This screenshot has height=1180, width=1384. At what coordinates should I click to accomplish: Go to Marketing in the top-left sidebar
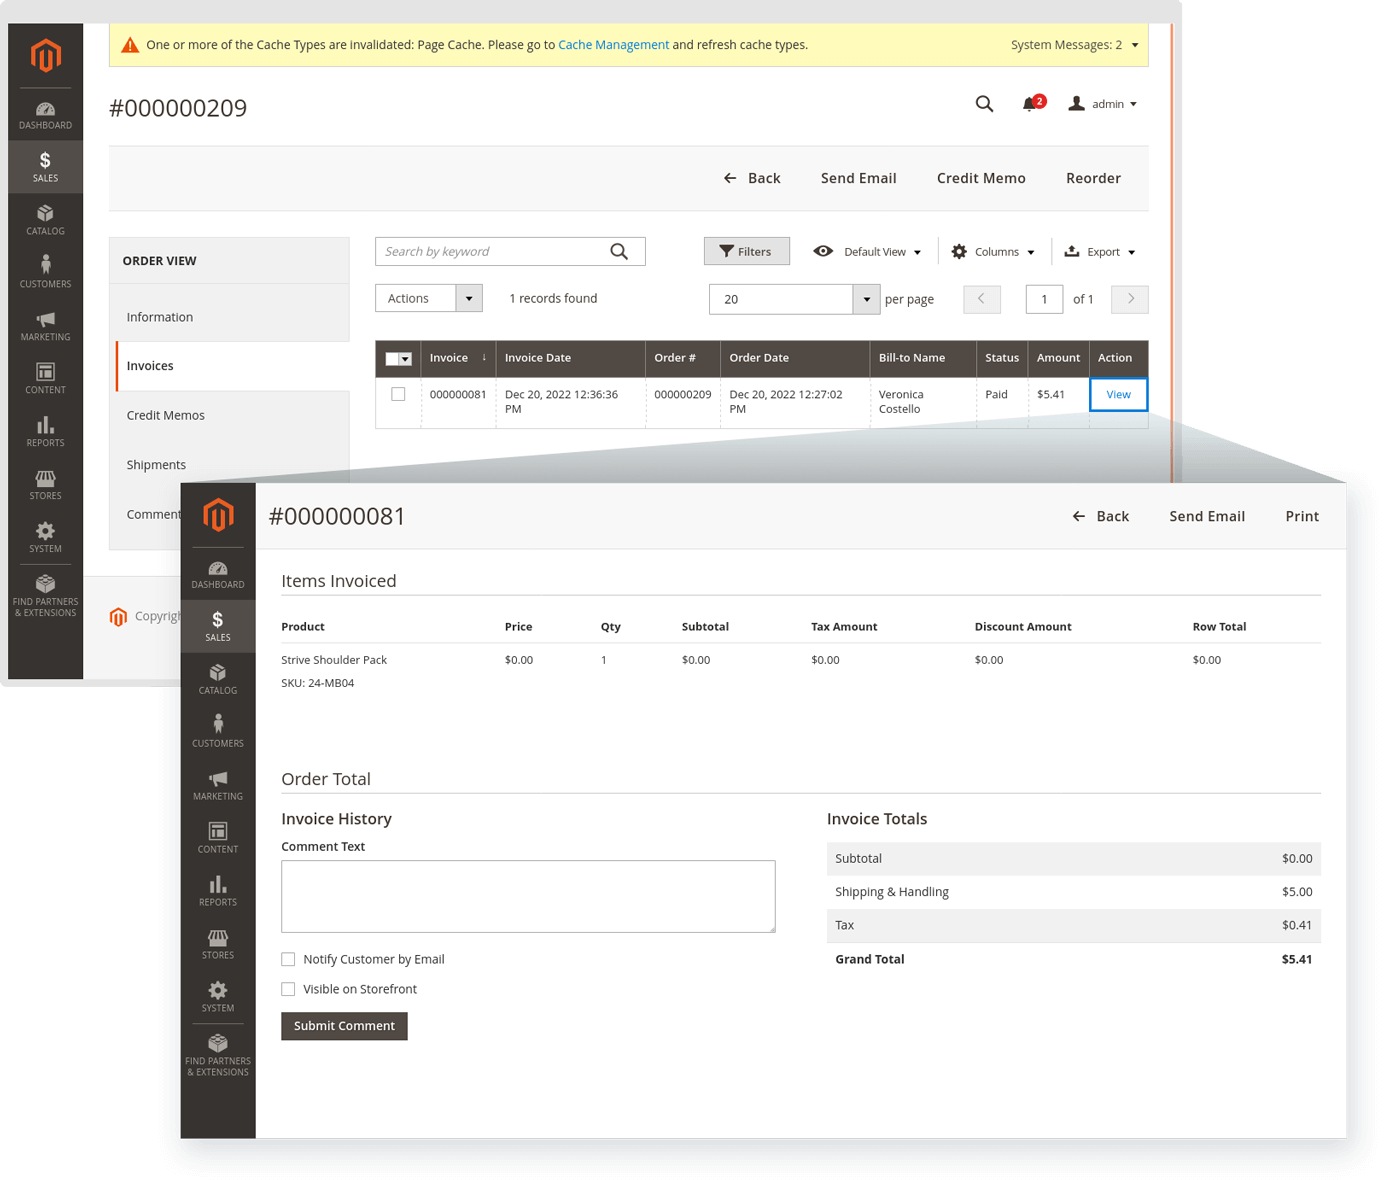pos(45,326)
